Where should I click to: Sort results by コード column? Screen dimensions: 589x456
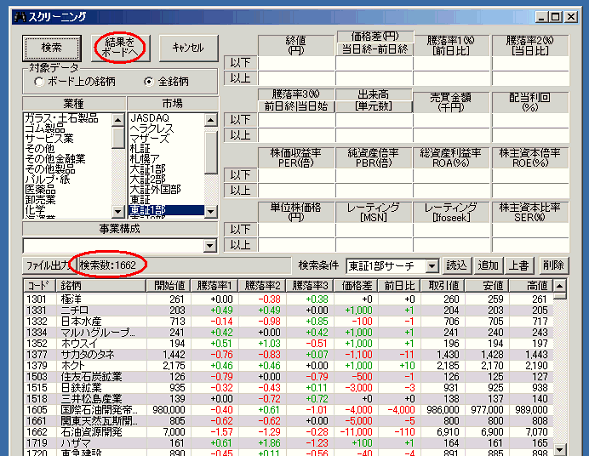(40, 286)
